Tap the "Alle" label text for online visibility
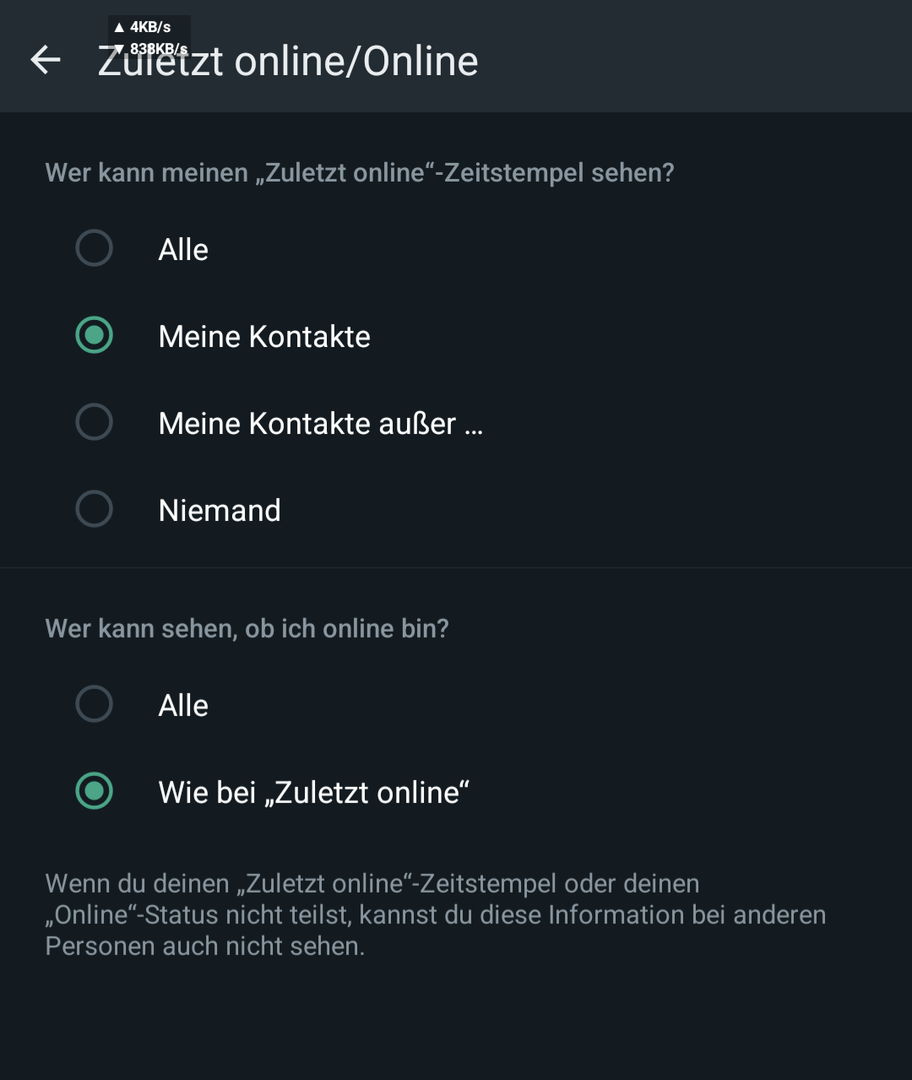This screenshot has height=1080, width=912. (x=183, y=705)
